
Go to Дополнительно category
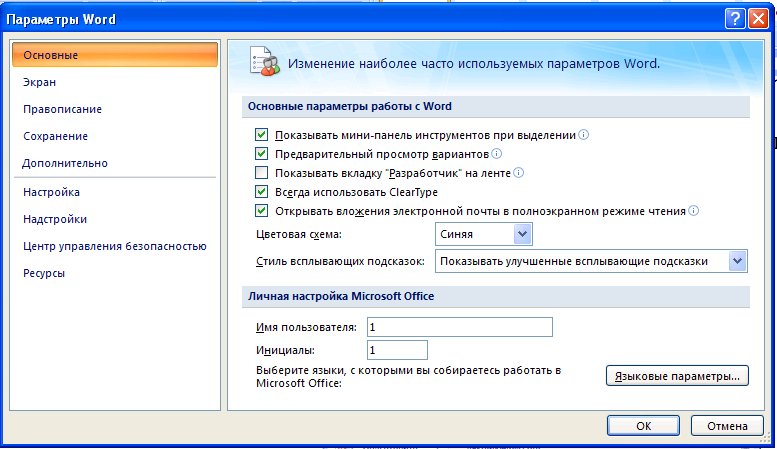[x=115, y=163]
